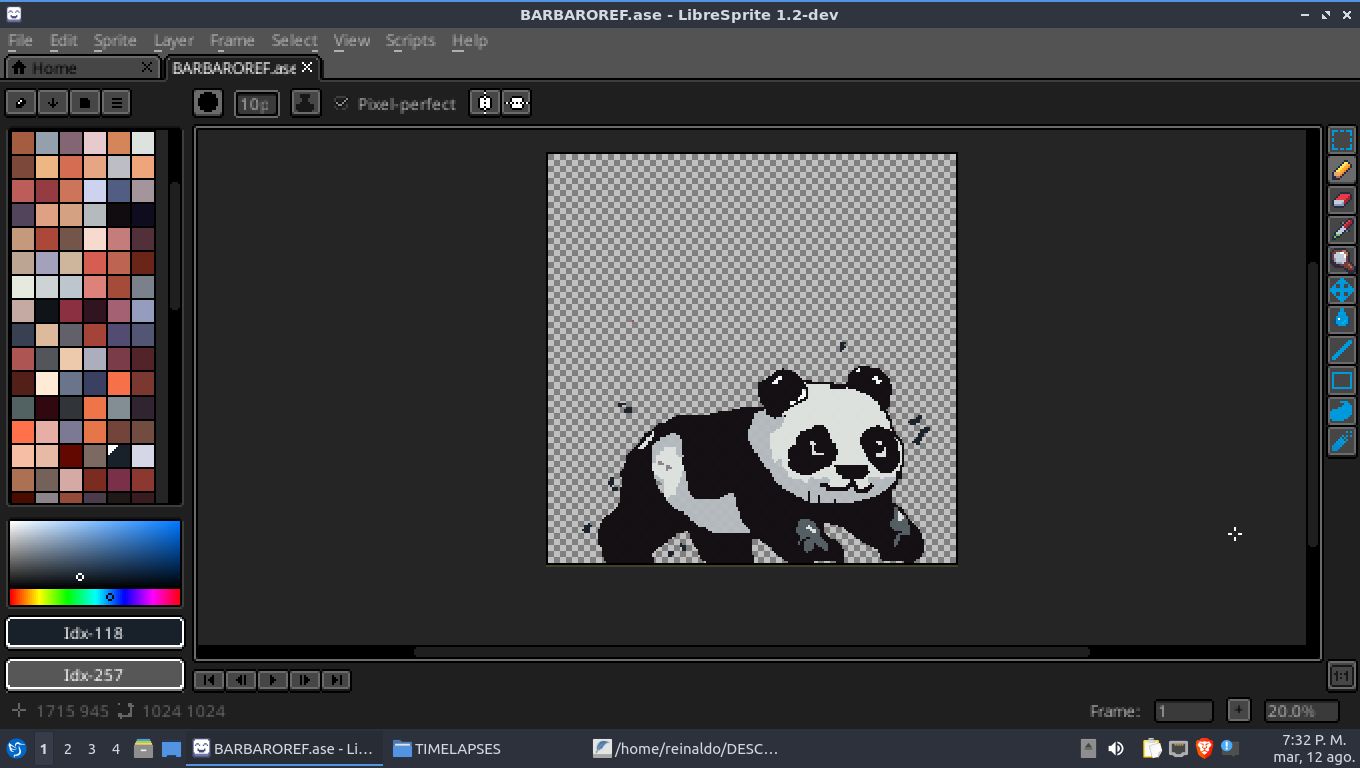Click the canvas vertical scrollbar
The width and height of the screenshot is (1360, 768).
click(1313, 403)
